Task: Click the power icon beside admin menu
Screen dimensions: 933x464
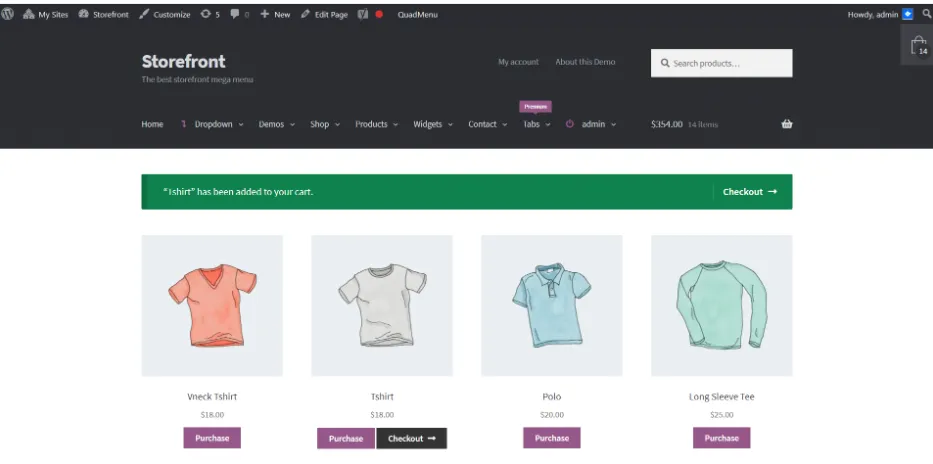Action: pos(569,124)
